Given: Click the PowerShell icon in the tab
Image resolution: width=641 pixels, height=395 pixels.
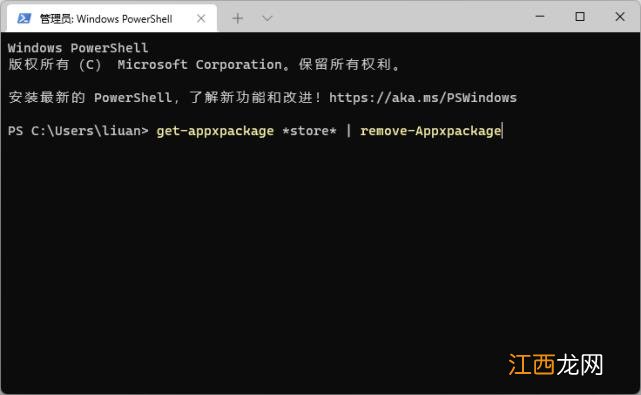Looking at the screenshot, I should pos(24,18).
